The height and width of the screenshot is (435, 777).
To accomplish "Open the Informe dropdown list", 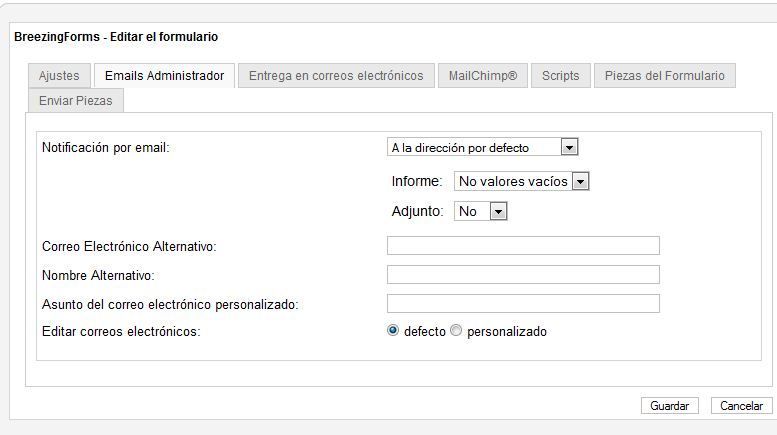I will click(x=521, y=181).
